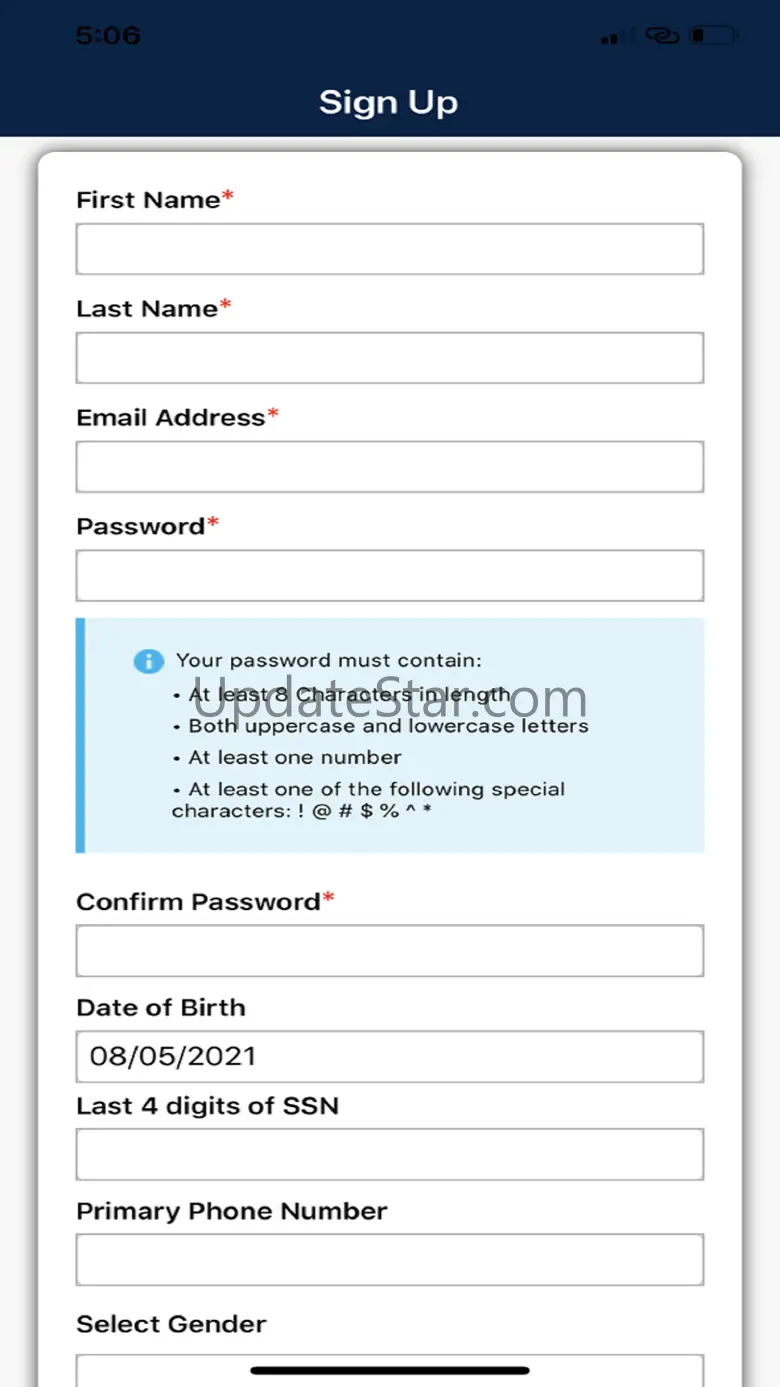Click the blue info icon in password hint
Screen dimensions: 780x1387
pos(148,661)
